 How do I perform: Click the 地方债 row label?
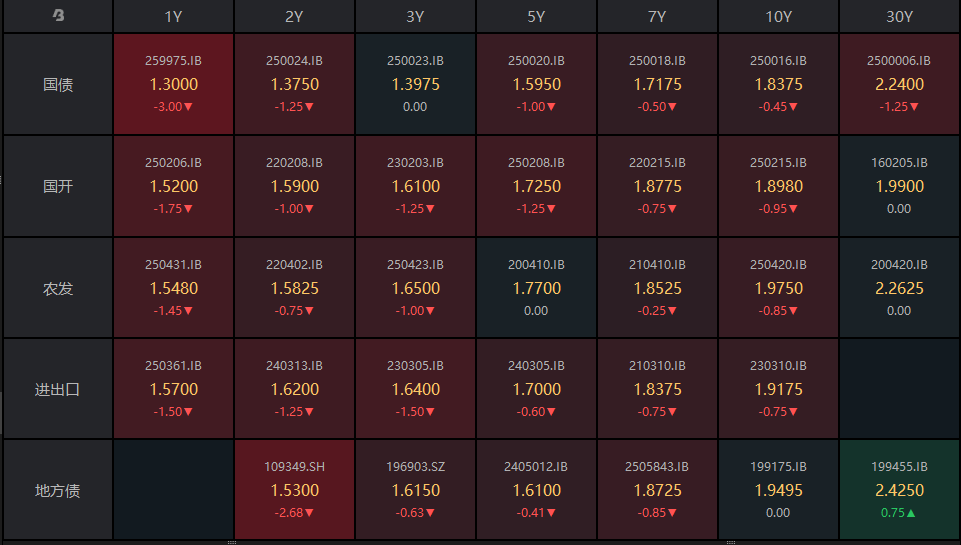point(58,491)
